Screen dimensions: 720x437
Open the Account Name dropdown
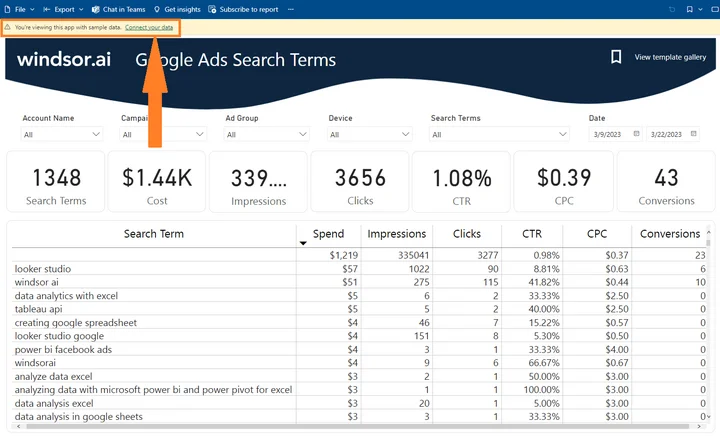coord(62,134)
